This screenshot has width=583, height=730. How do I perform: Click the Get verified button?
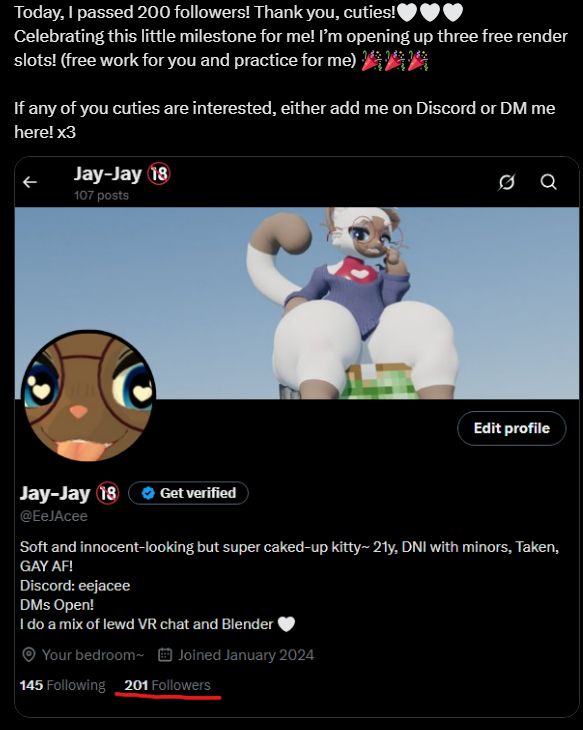point(188,493)
